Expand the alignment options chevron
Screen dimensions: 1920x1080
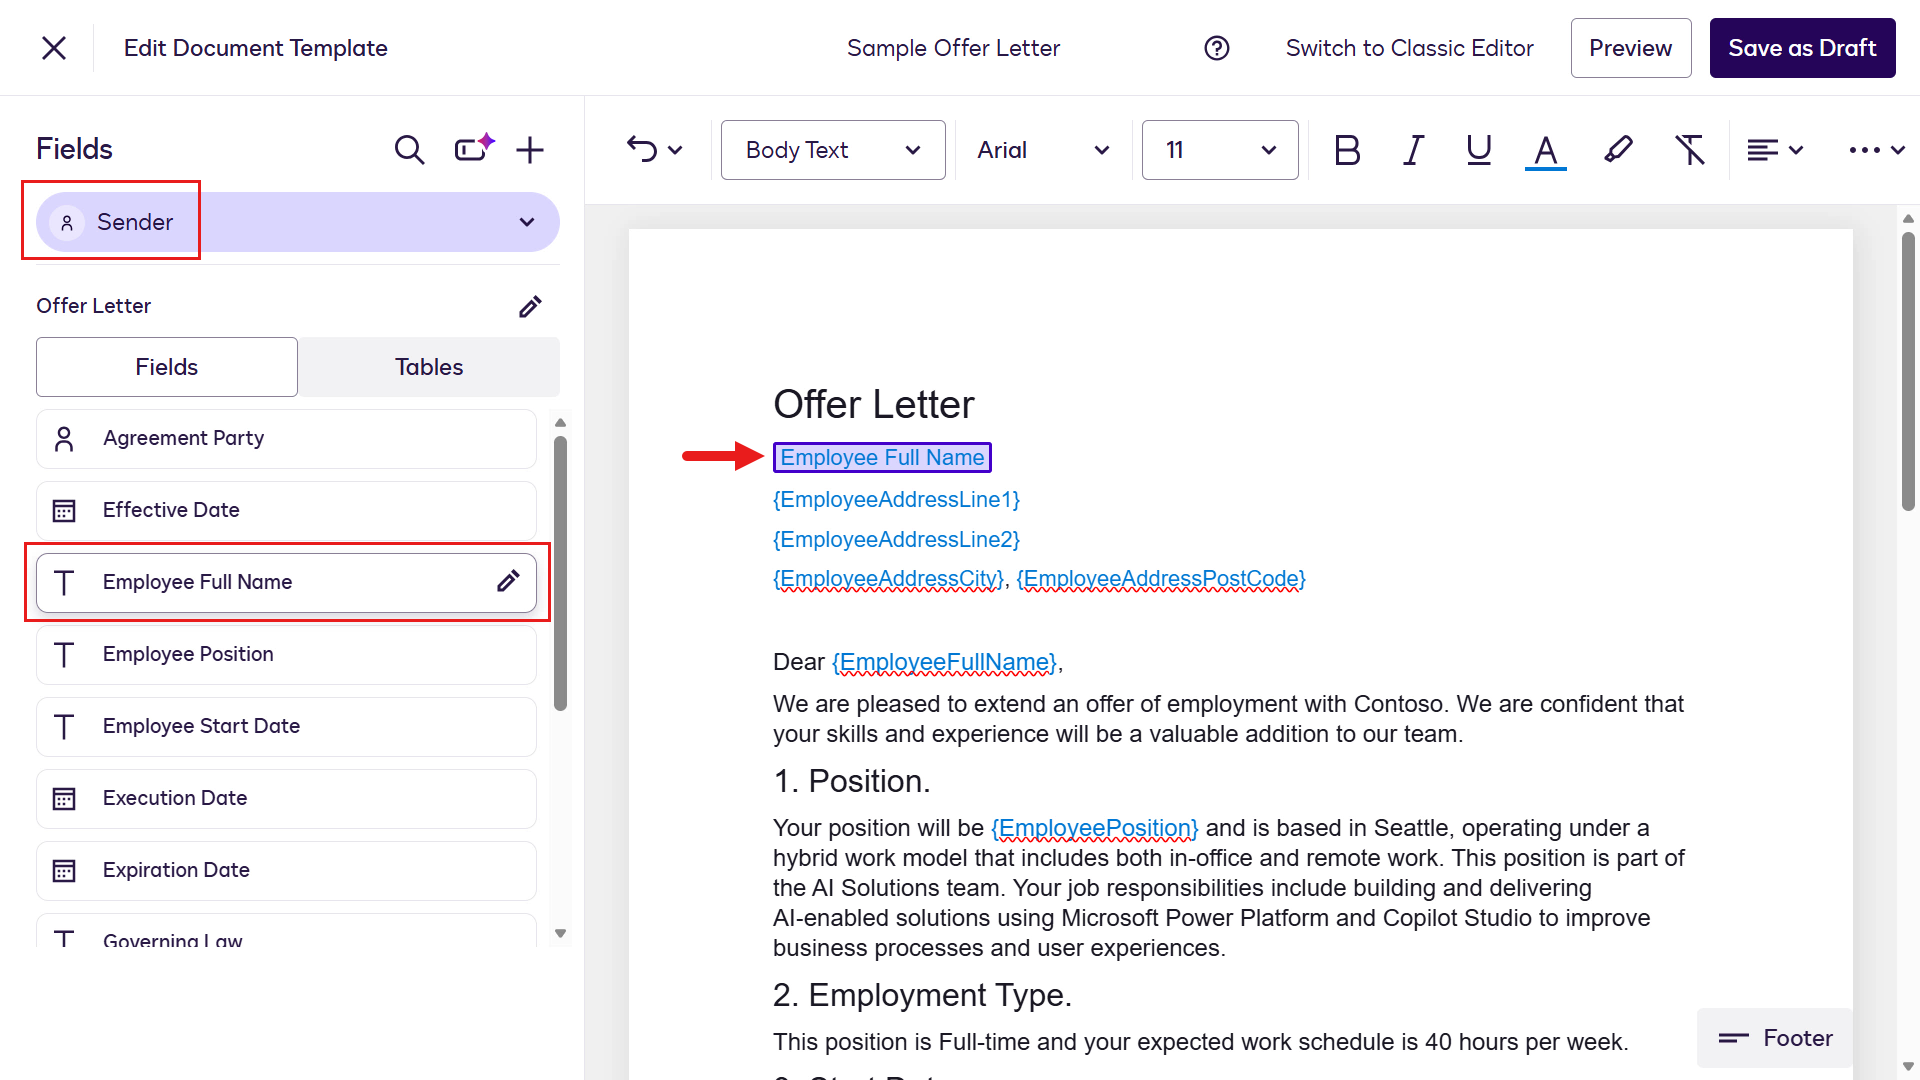tap(1796, 150)
